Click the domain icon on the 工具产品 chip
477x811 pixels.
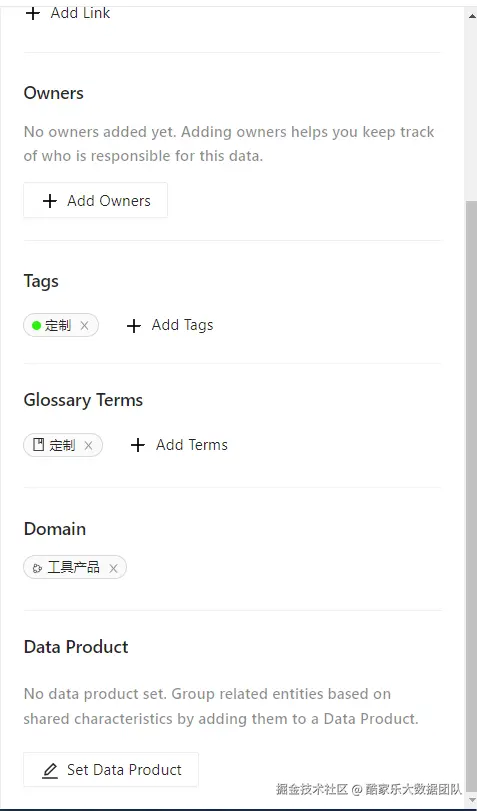[37, 568]
